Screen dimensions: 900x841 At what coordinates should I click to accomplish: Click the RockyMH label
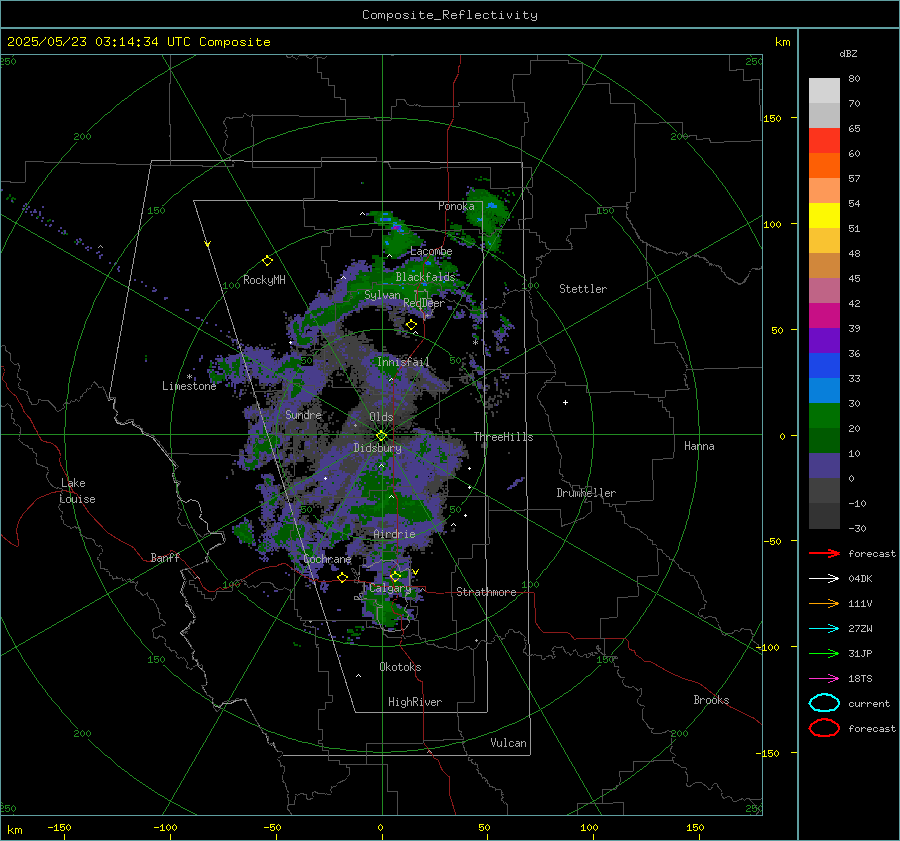pyautogui.click(x=264, y=280)
